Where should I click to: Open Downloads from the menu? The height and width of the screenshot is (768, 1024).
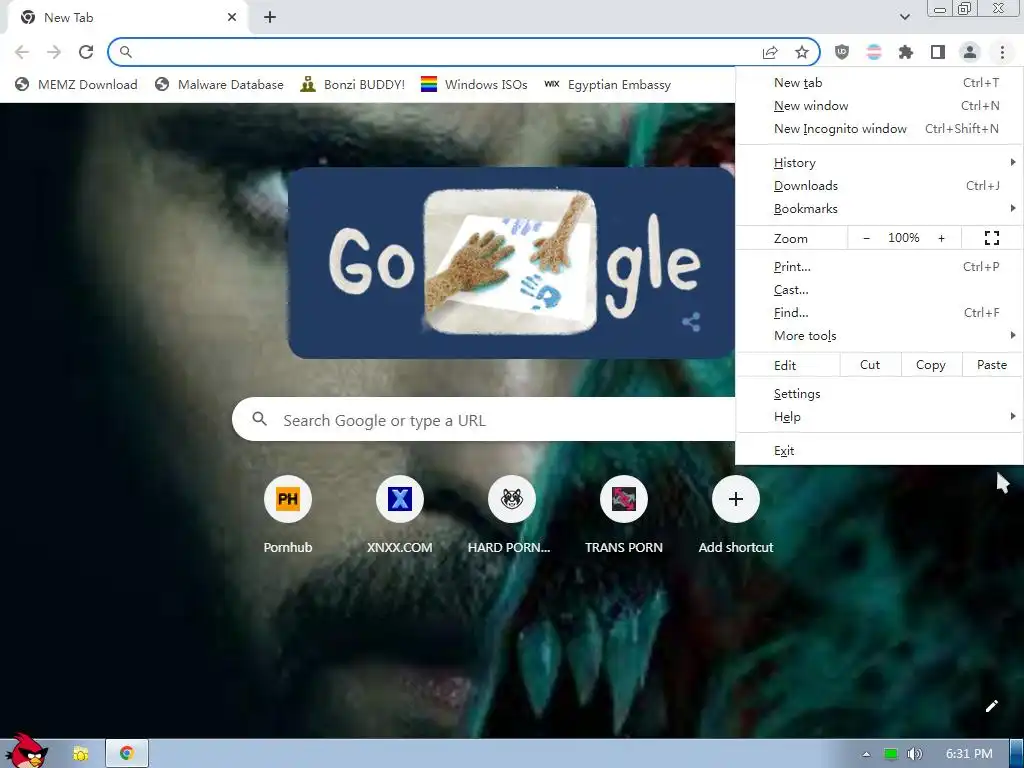point(880,185)
